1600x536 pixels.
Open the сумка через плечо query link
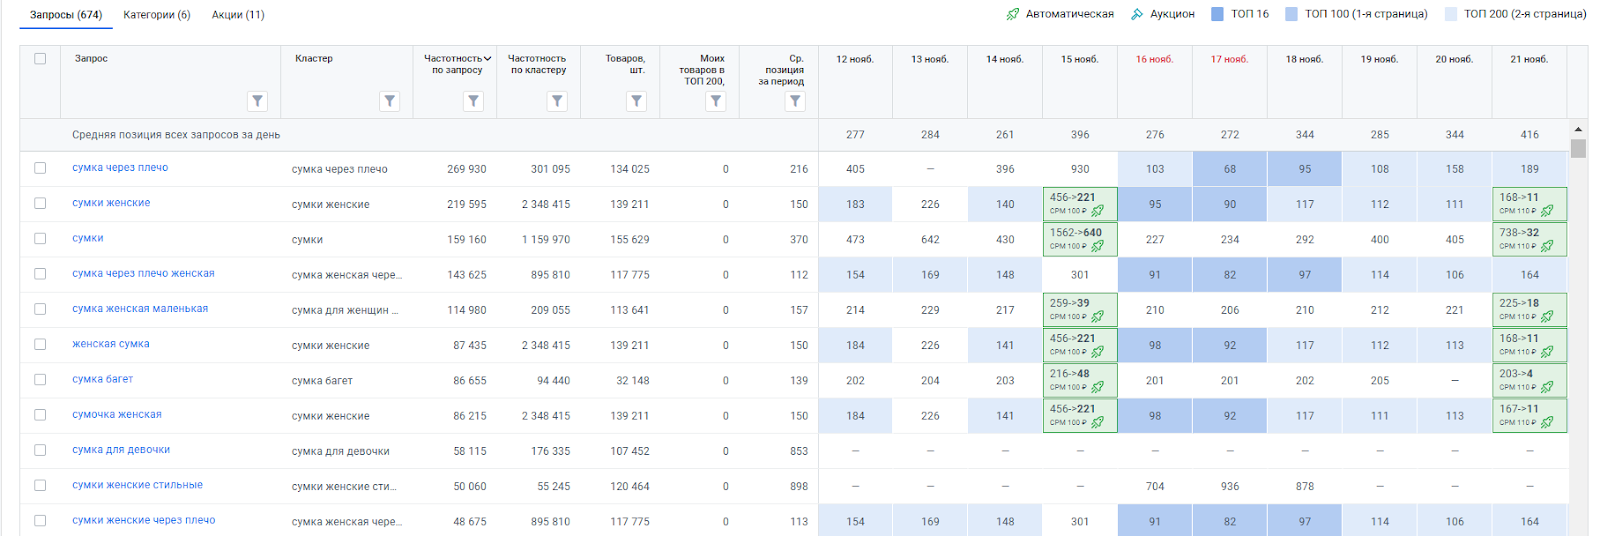(x=120, y=168)
